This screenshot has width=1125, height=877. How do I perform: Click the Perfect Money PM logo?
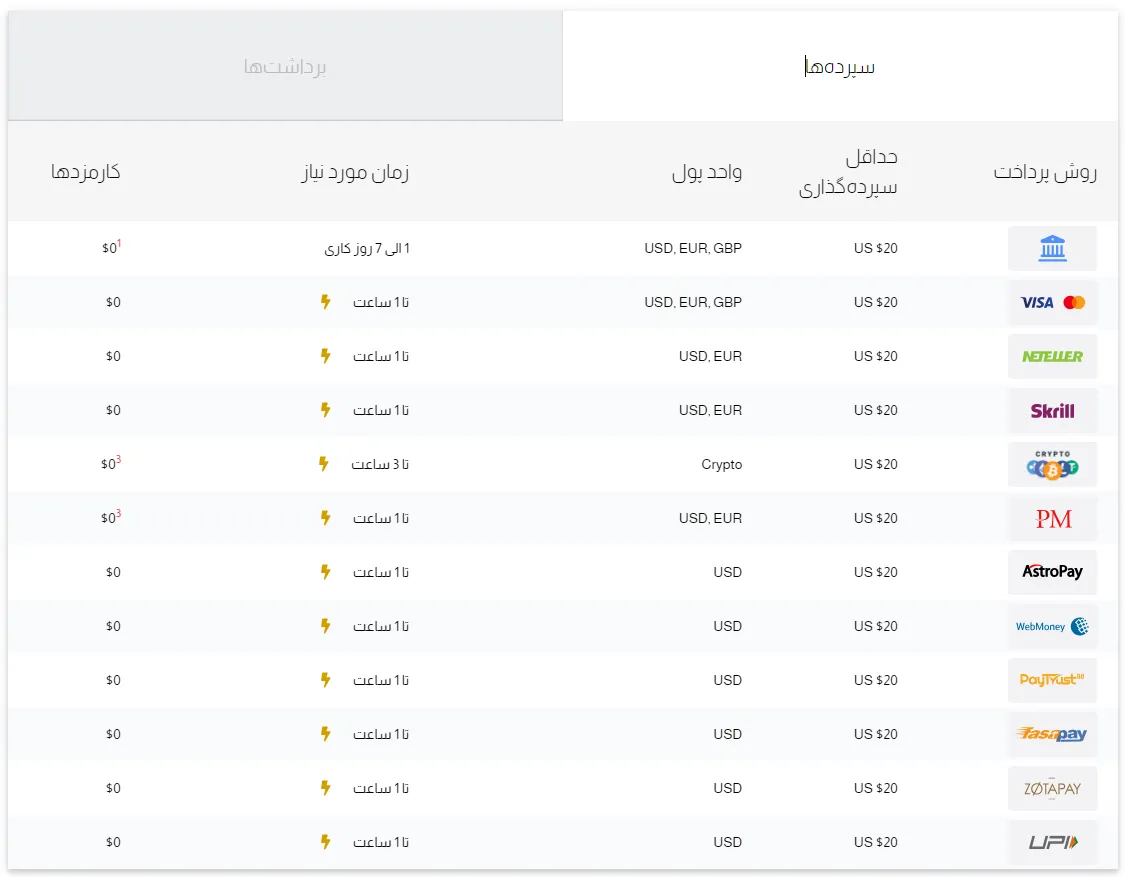click(x=1052, y=518)
